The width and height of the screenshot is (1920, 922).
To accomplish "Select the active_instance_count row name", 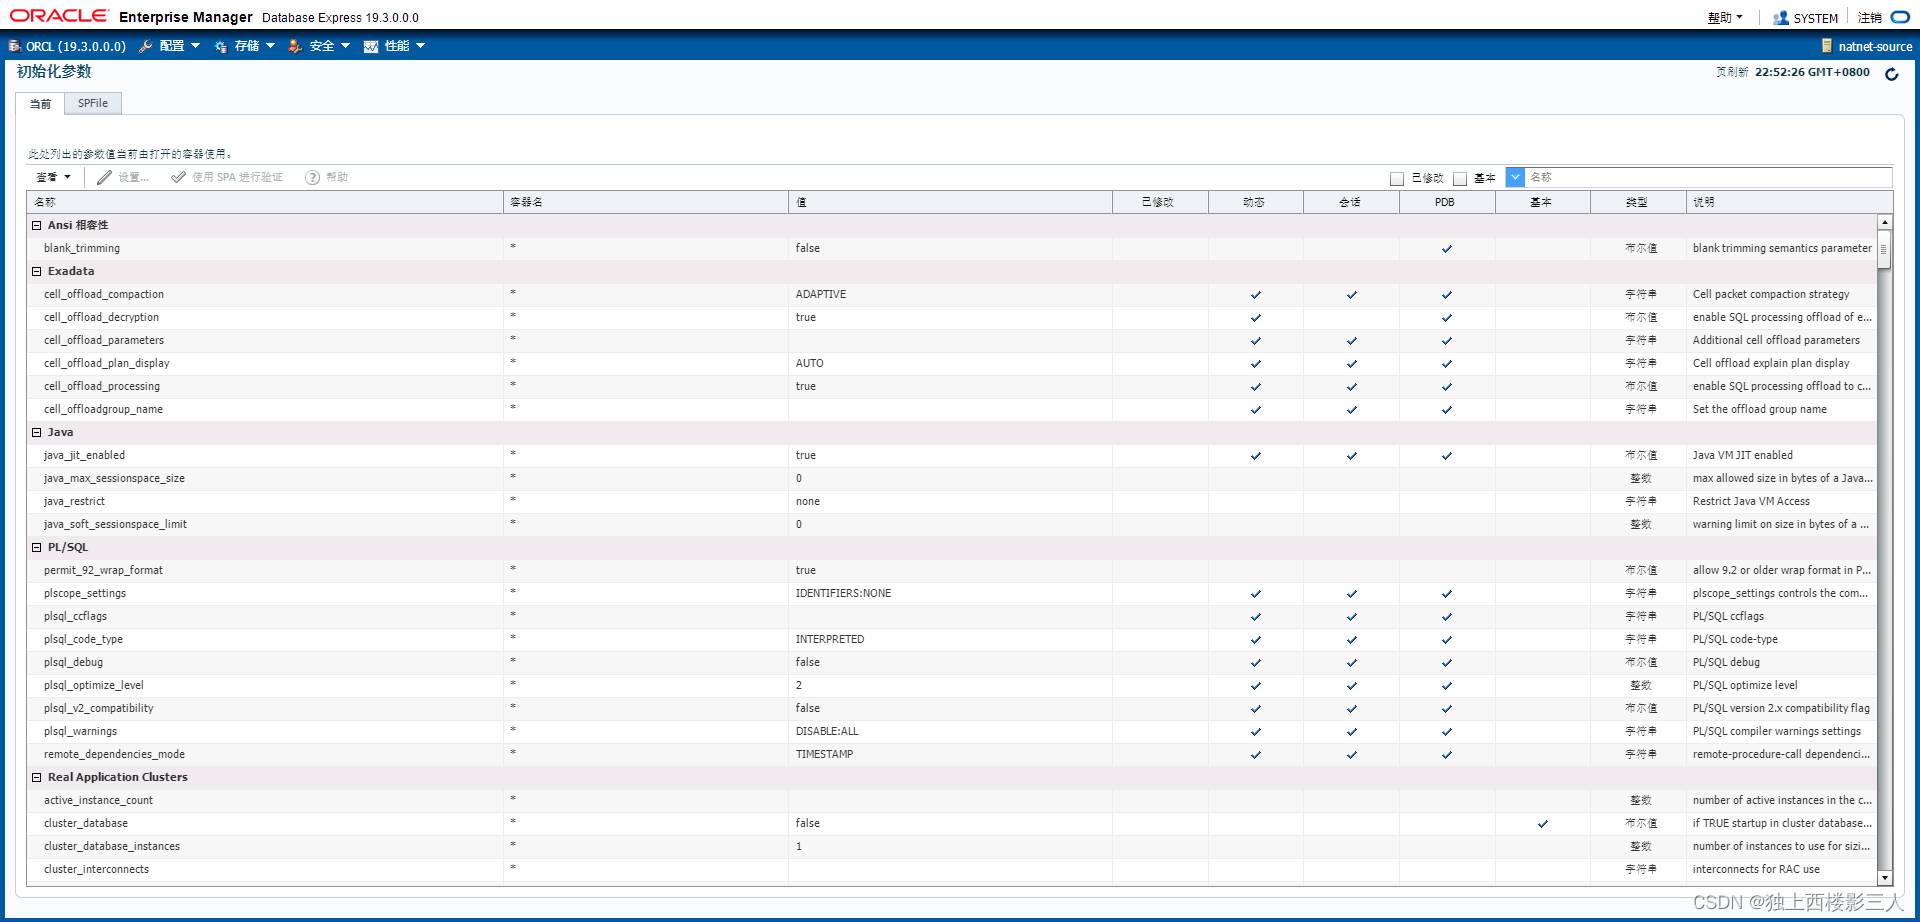I will 98,801.
